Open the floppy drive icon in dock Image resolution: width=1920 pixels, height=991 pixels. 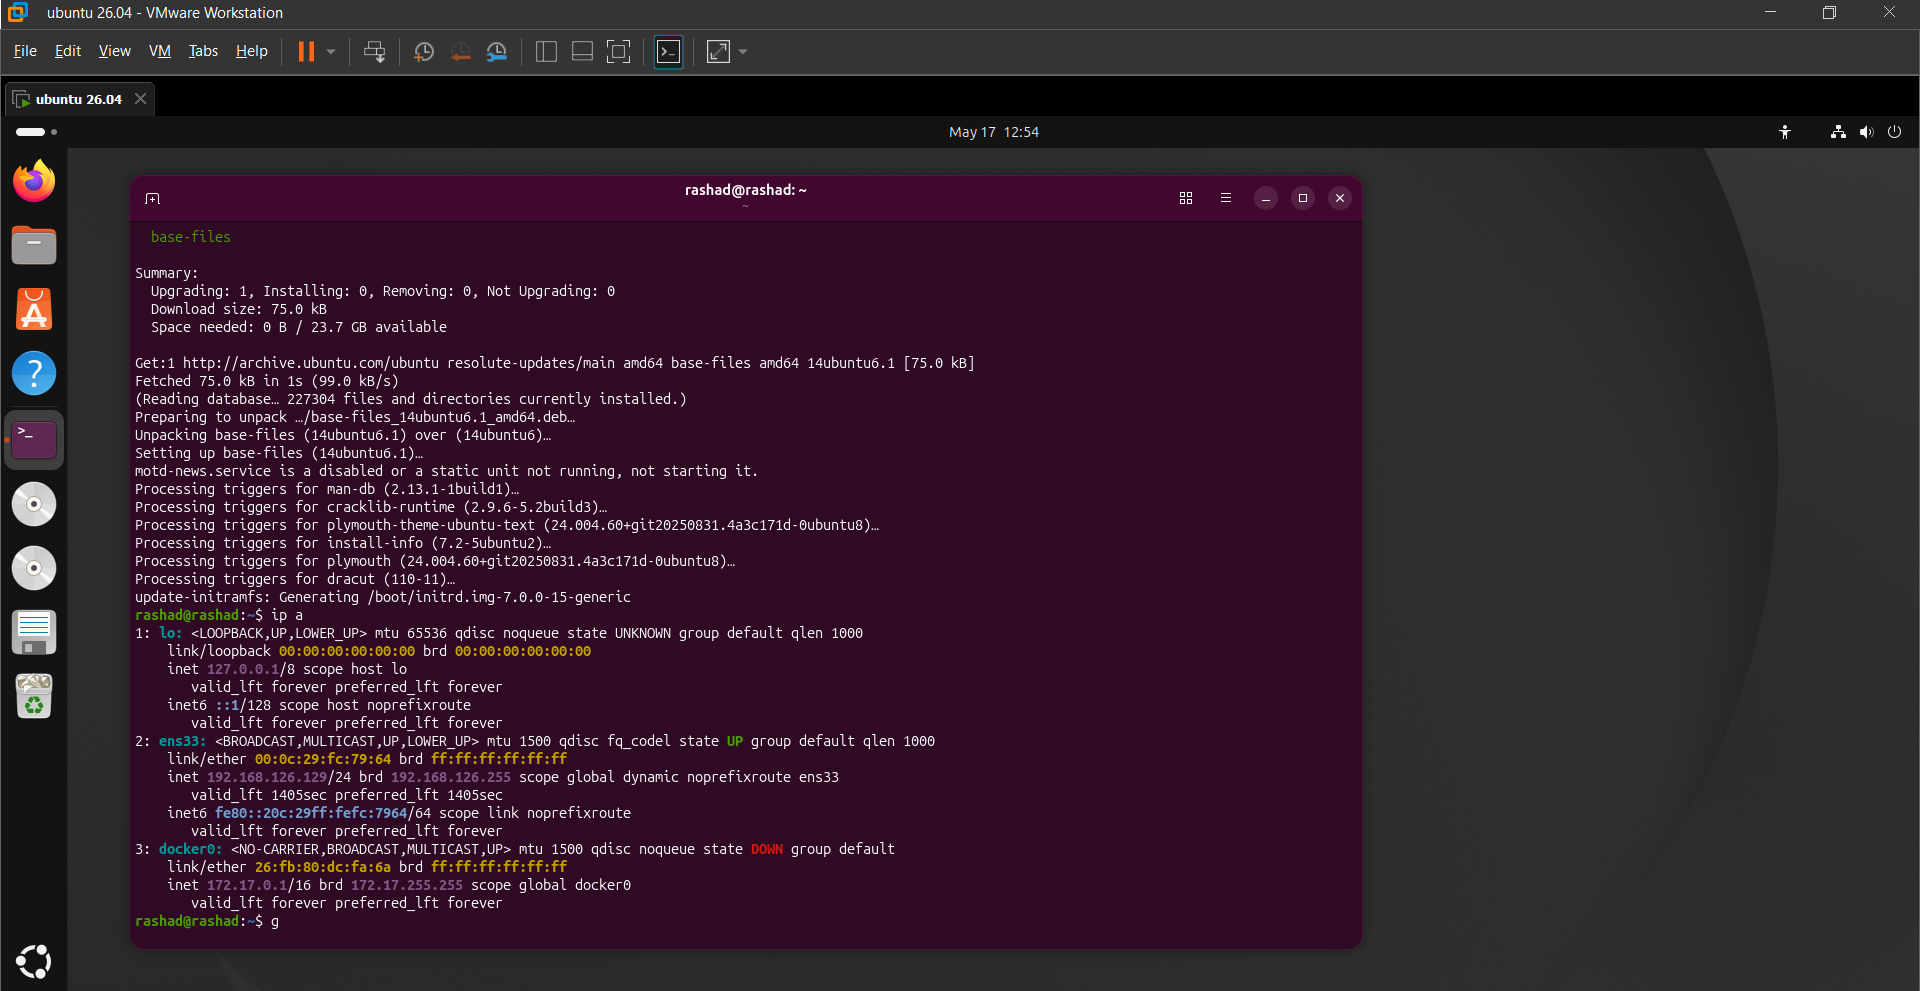34,632
